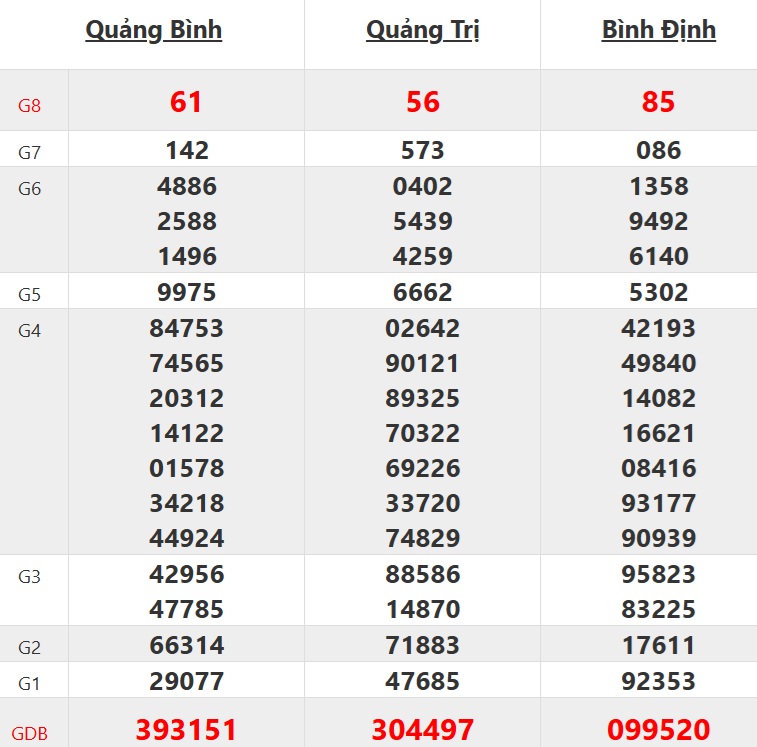Click Quảng Trị G8 number 56
Viewport: 757px width, 747px height.
[423, 101]
